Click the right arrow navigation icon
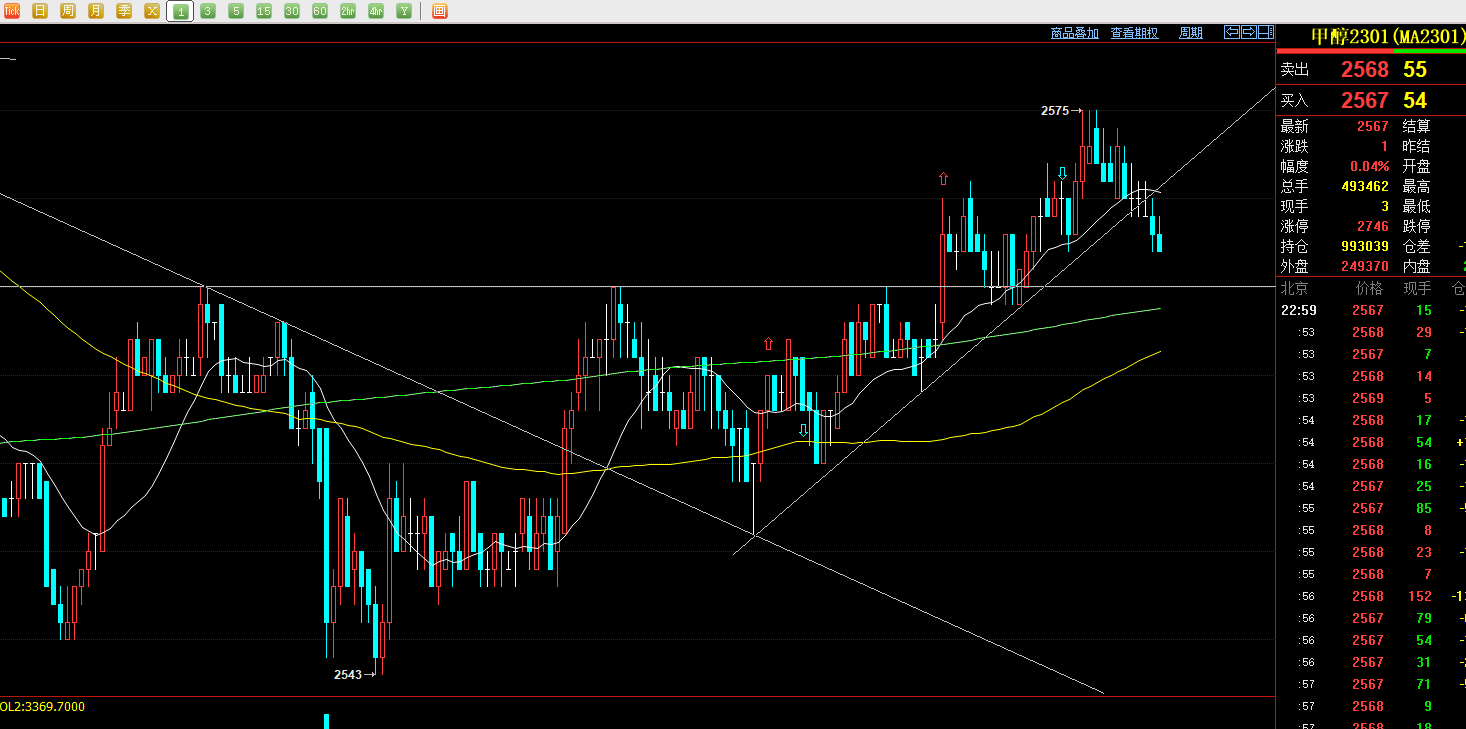Viewport: 1466px width, 729px height. 1249,32
